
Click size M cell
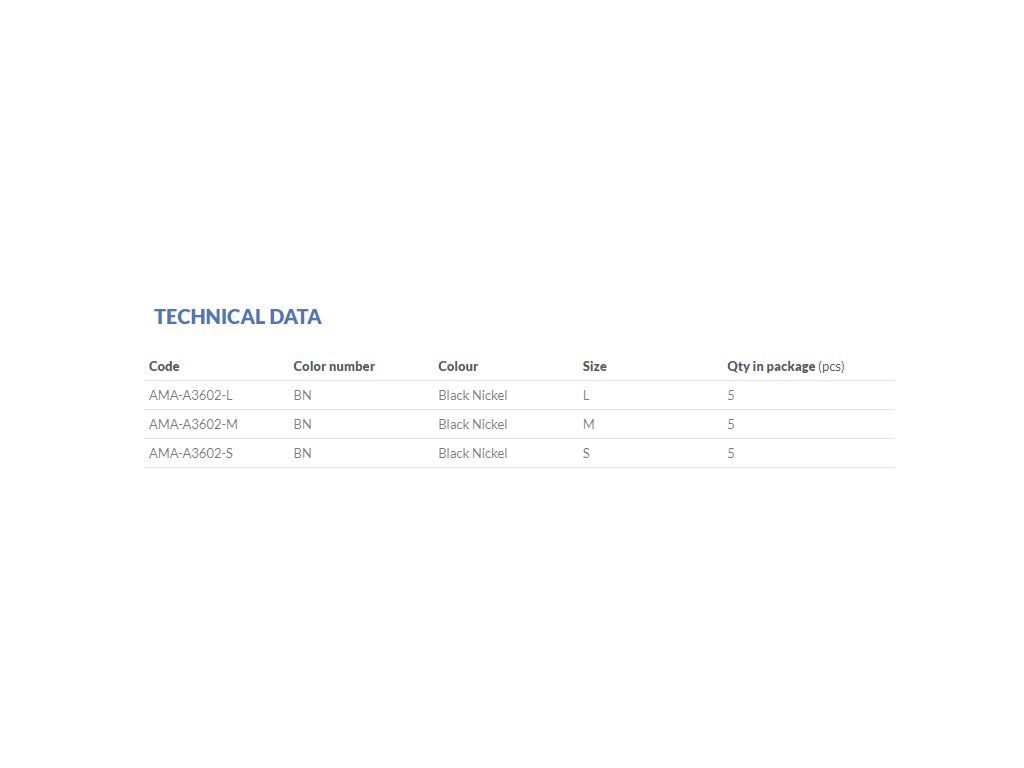pyautogui.click(x=588, y=424)
